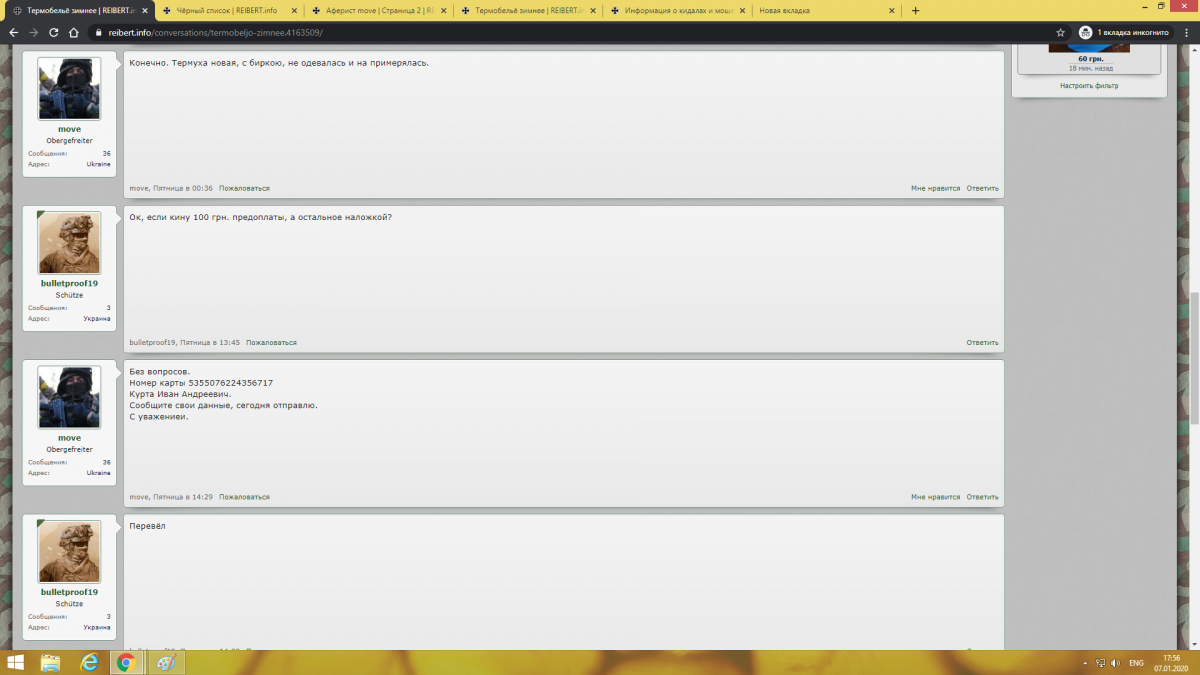Click the card number 5355076224356717 text
The height and width of the screenshot is (675, 1200).
(231, 383)
